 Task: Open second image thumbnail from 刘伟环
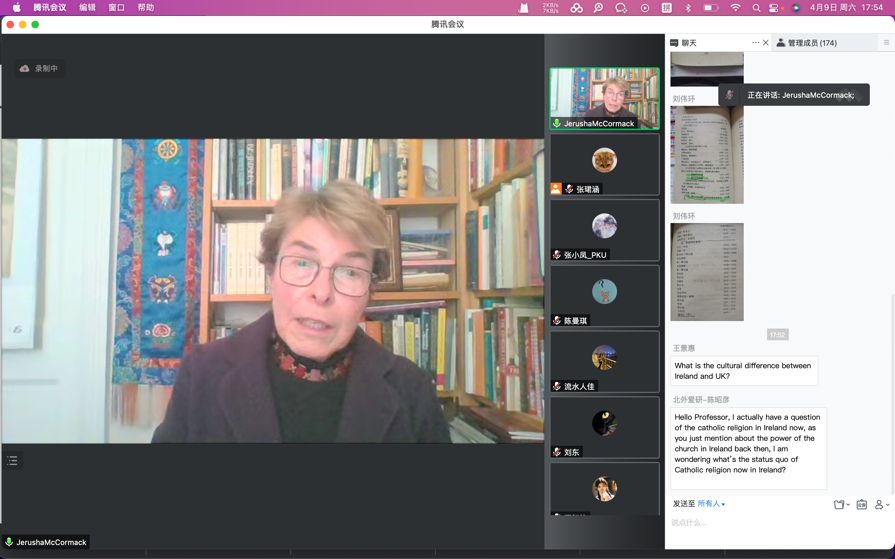click(706, 272)
